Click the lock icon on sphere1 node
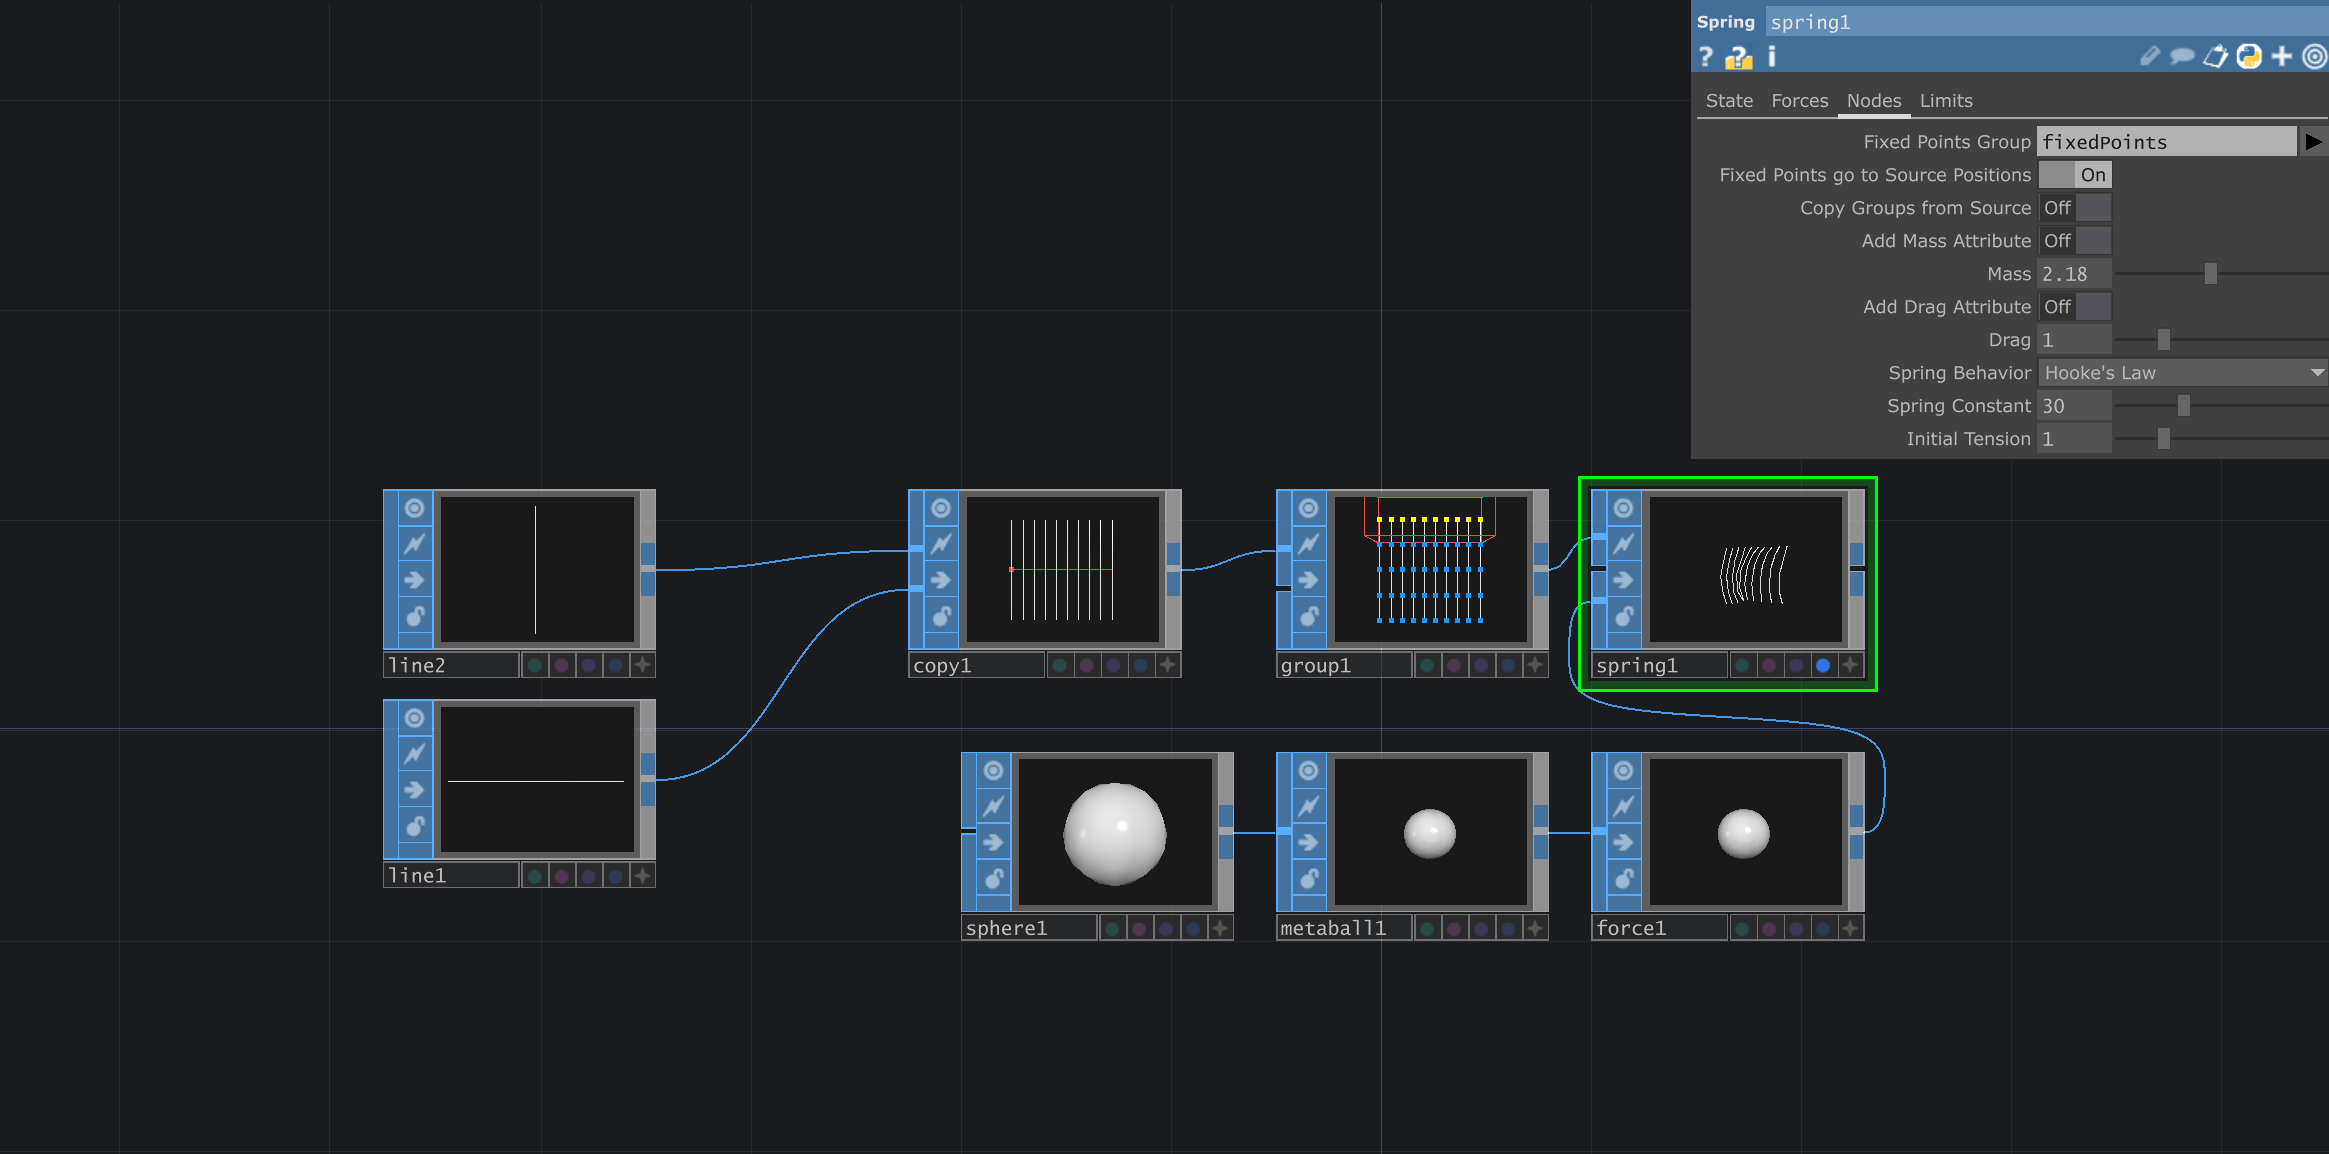Image resolution: width=2329 pixels, height=1154 pixels. [x=993, y=878]
